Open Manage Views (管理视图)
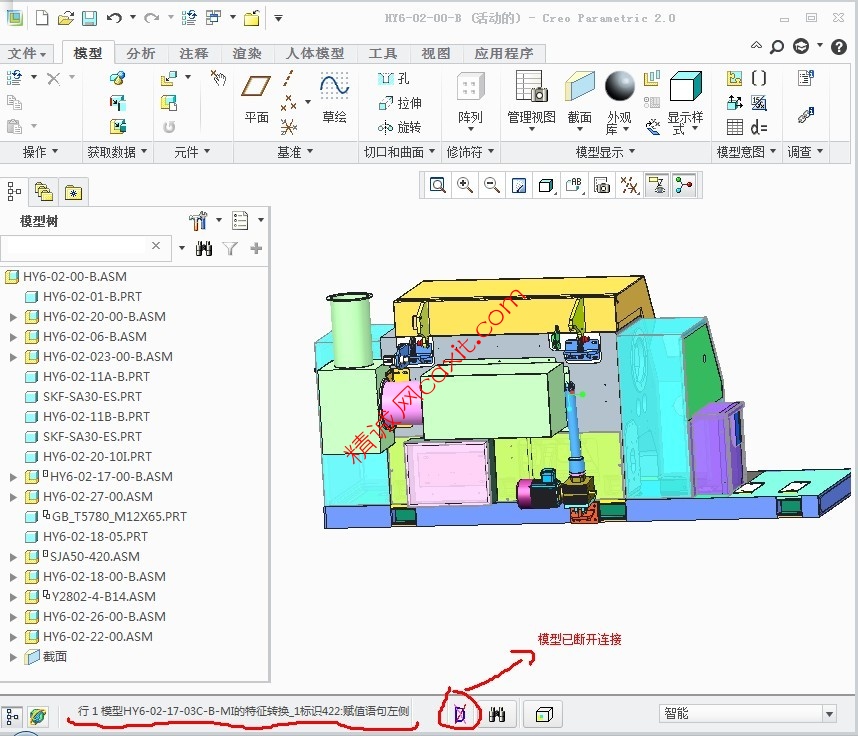The image size is (858, 736). tap(531, 102)
